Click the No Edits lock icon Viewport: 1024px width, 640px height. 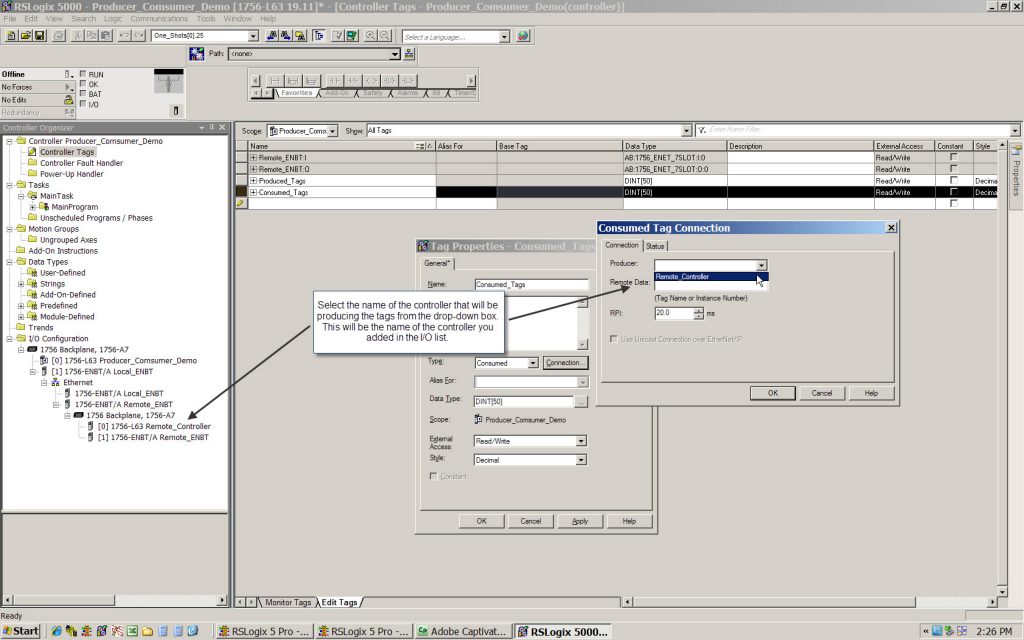pos(69,100)
